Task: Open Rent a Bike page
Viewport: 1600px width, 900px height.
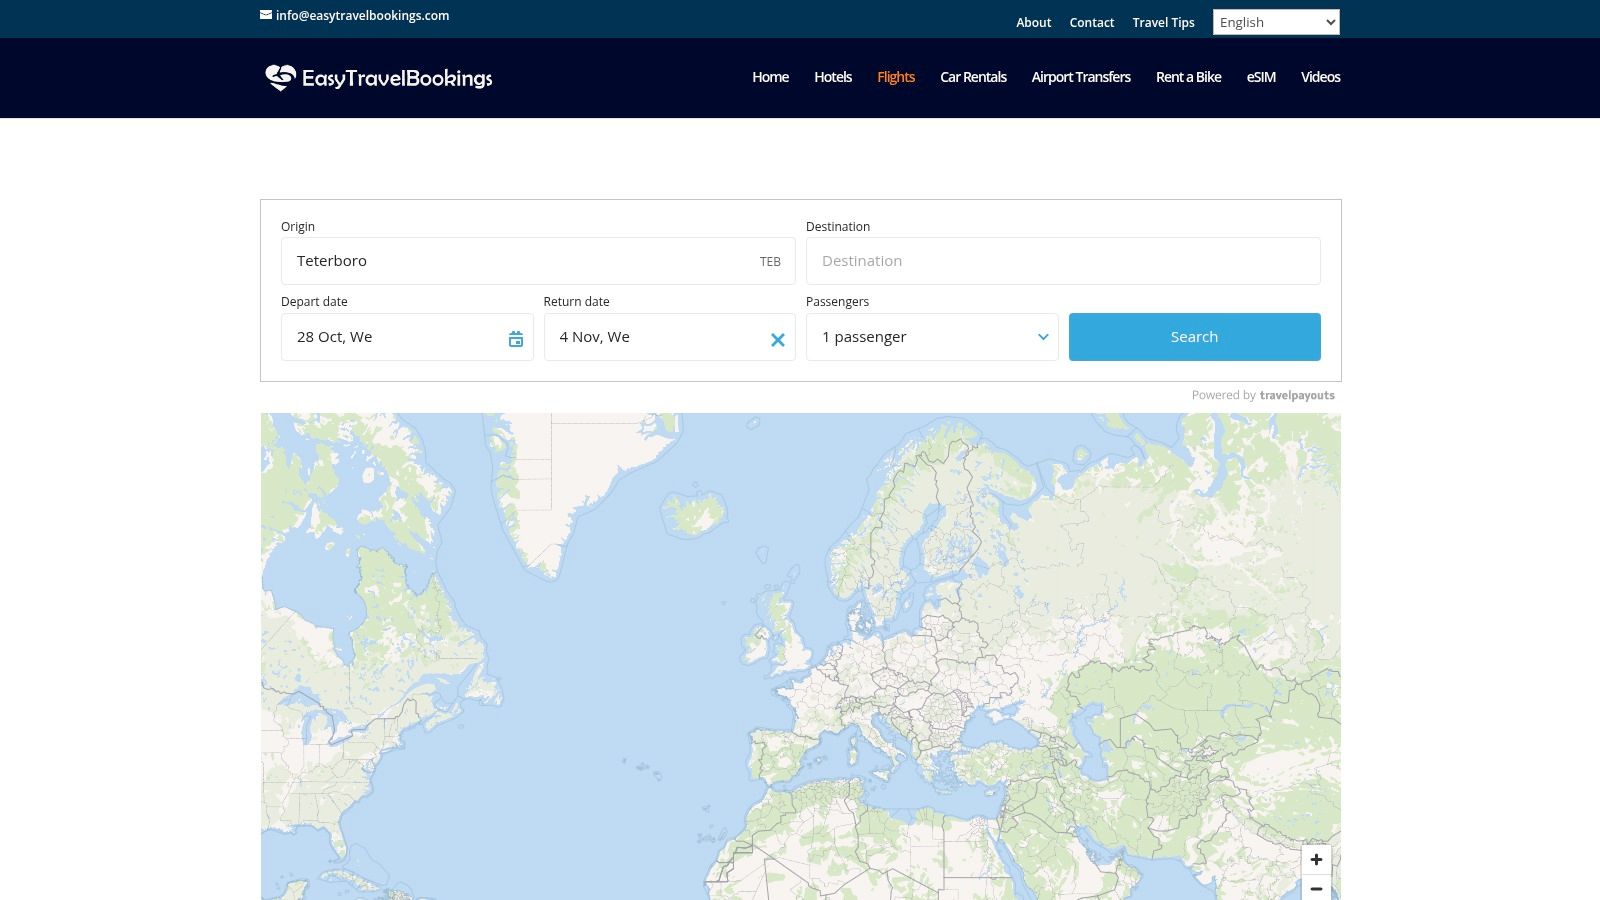Action: coord(1188,77)
